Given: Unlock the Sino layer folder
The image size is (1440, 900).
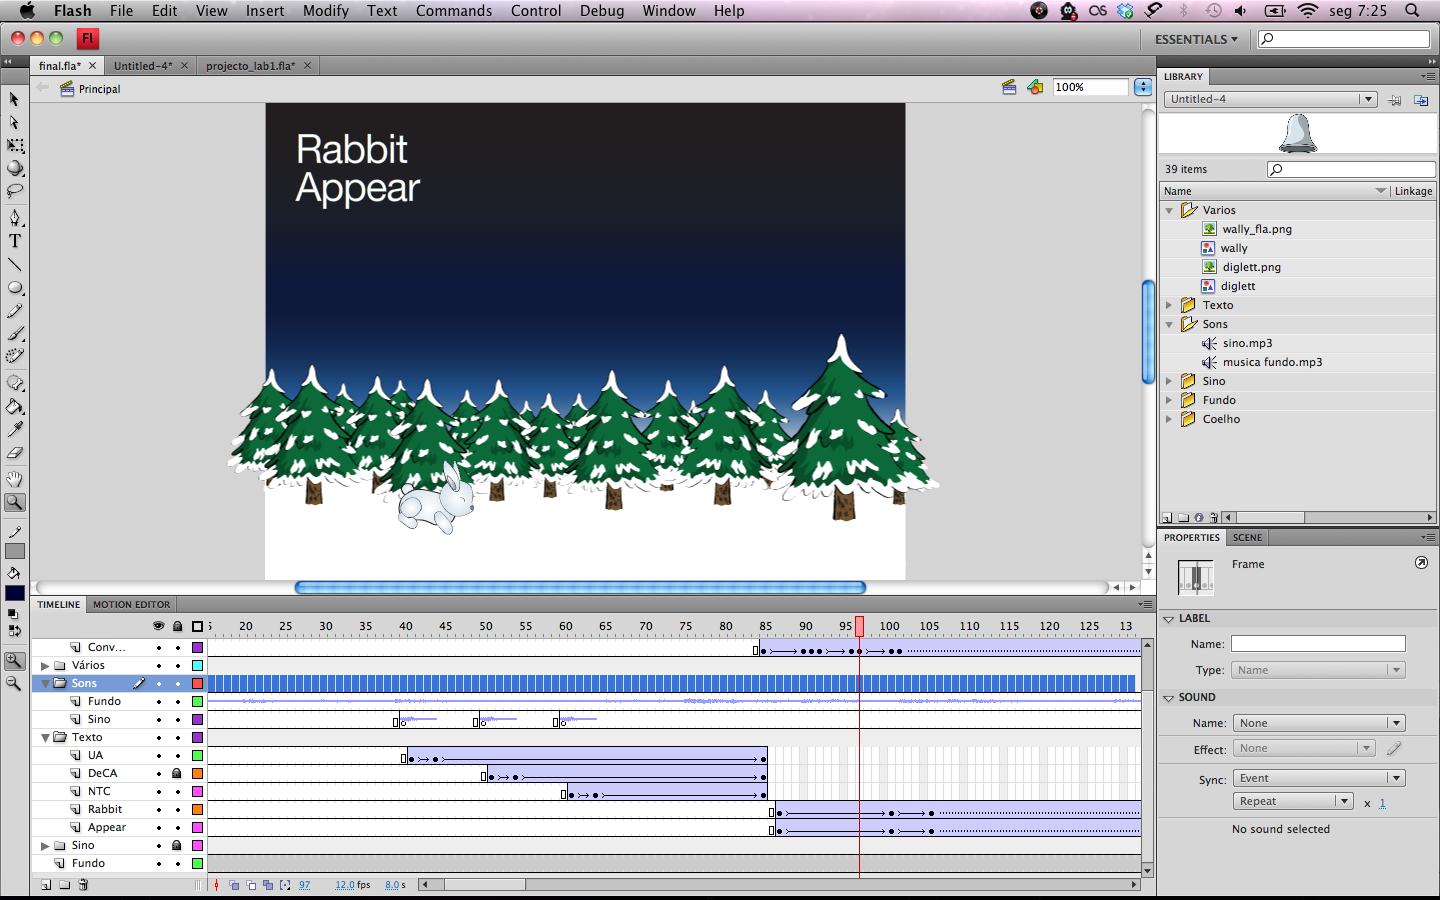Looking at the screenshot, I should 177,845.
